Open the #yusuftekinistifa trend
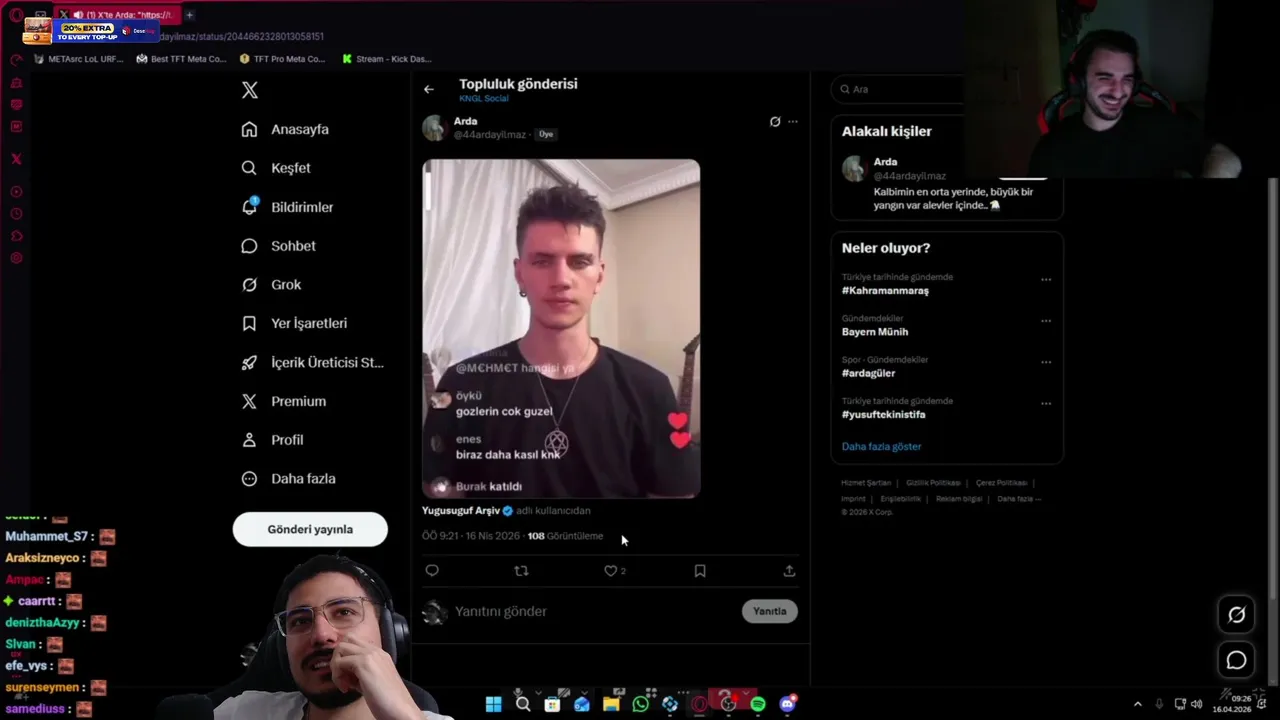The width and height of the screenshot is (1280, 720). 883,414
